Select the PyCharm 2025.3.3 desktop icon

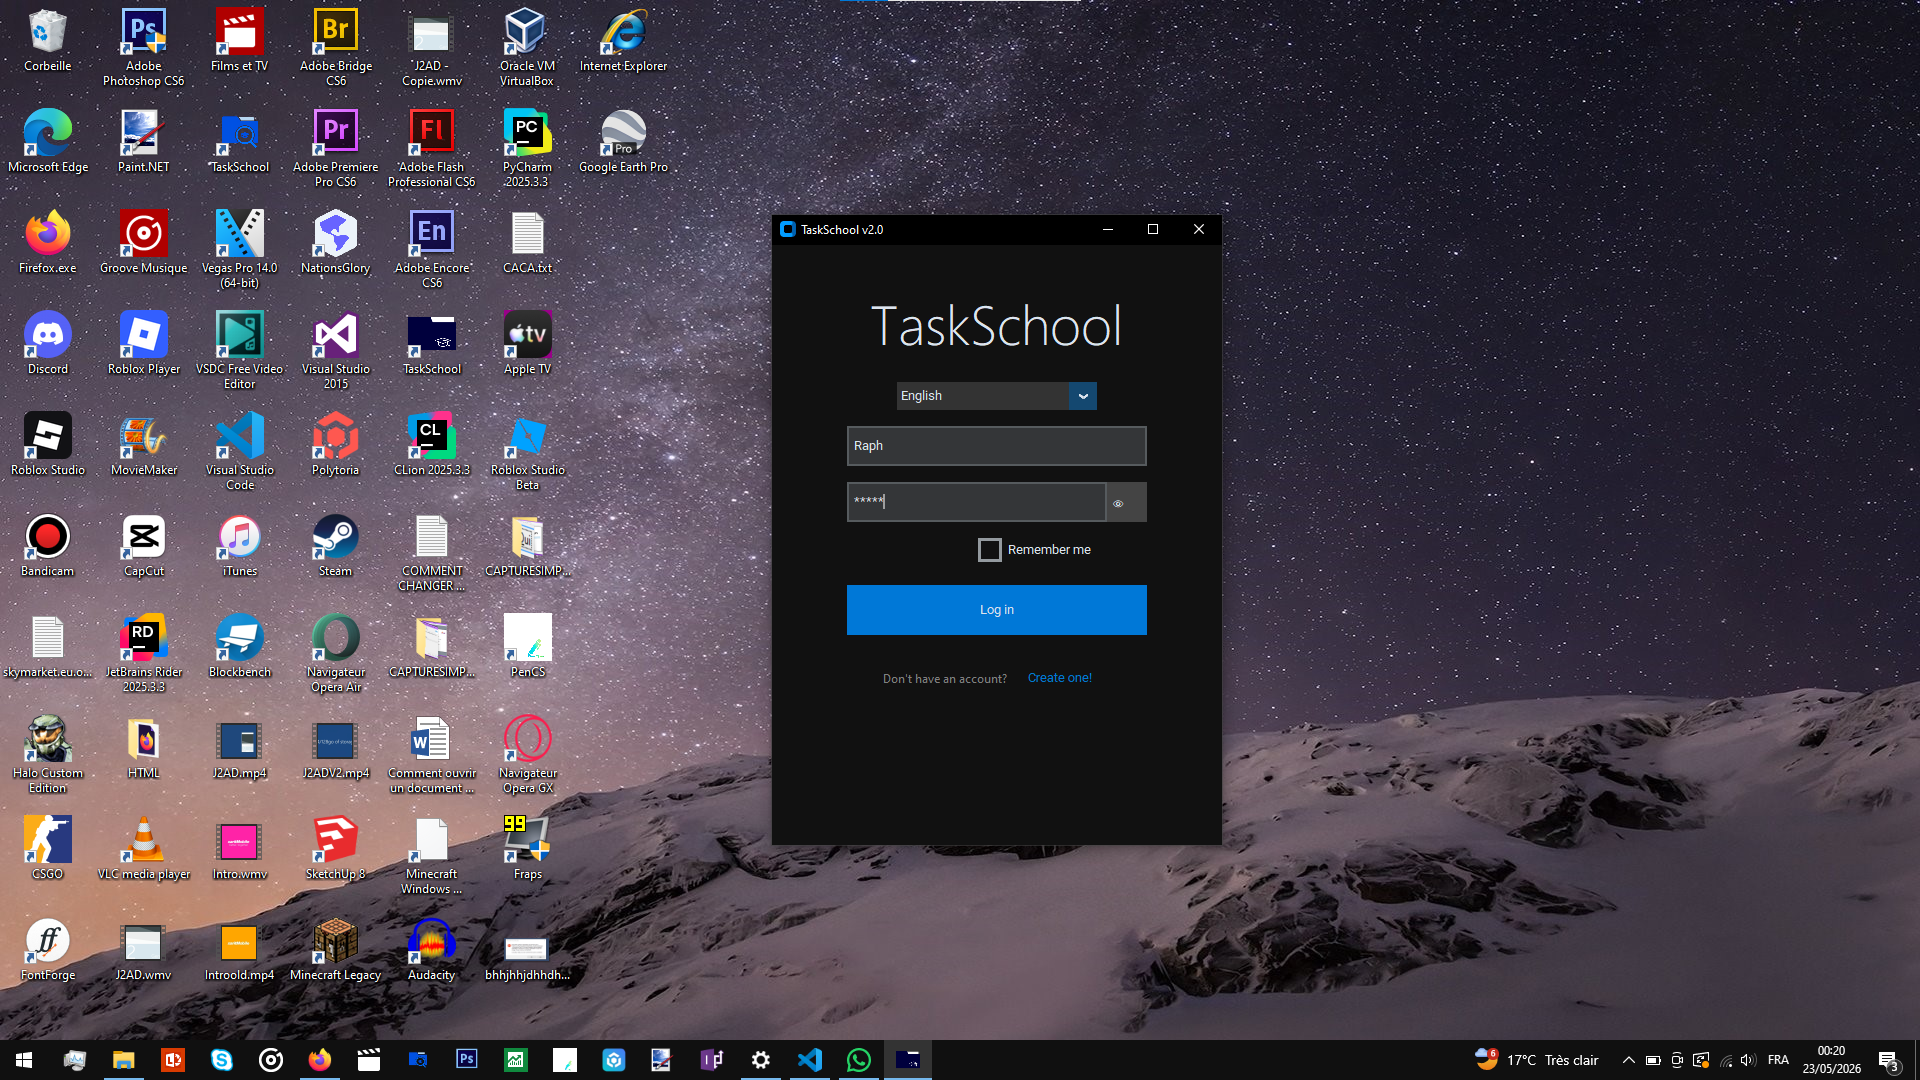click(527, 148)
